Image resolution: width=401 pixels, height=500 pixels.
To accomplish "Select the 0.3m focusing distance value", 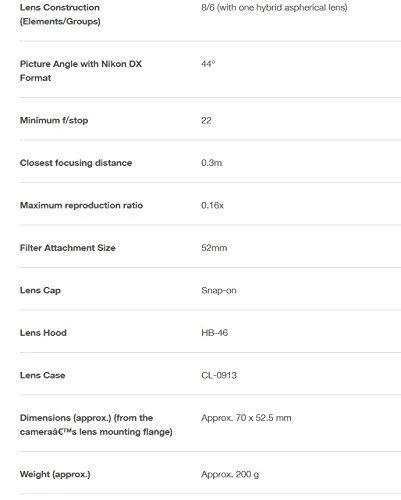I will (x=212, y=163).
